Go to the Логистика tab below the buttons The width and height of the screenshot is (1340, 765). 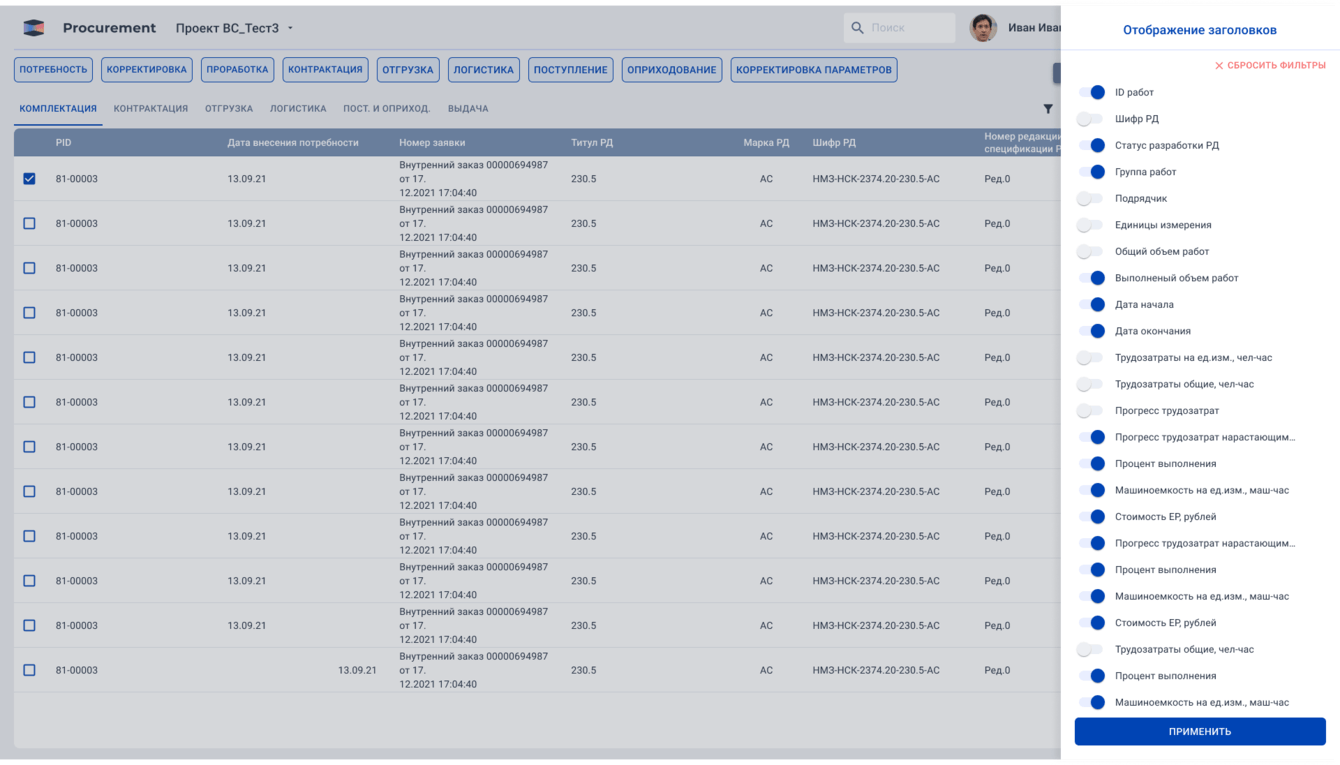(x=298, y=109)
